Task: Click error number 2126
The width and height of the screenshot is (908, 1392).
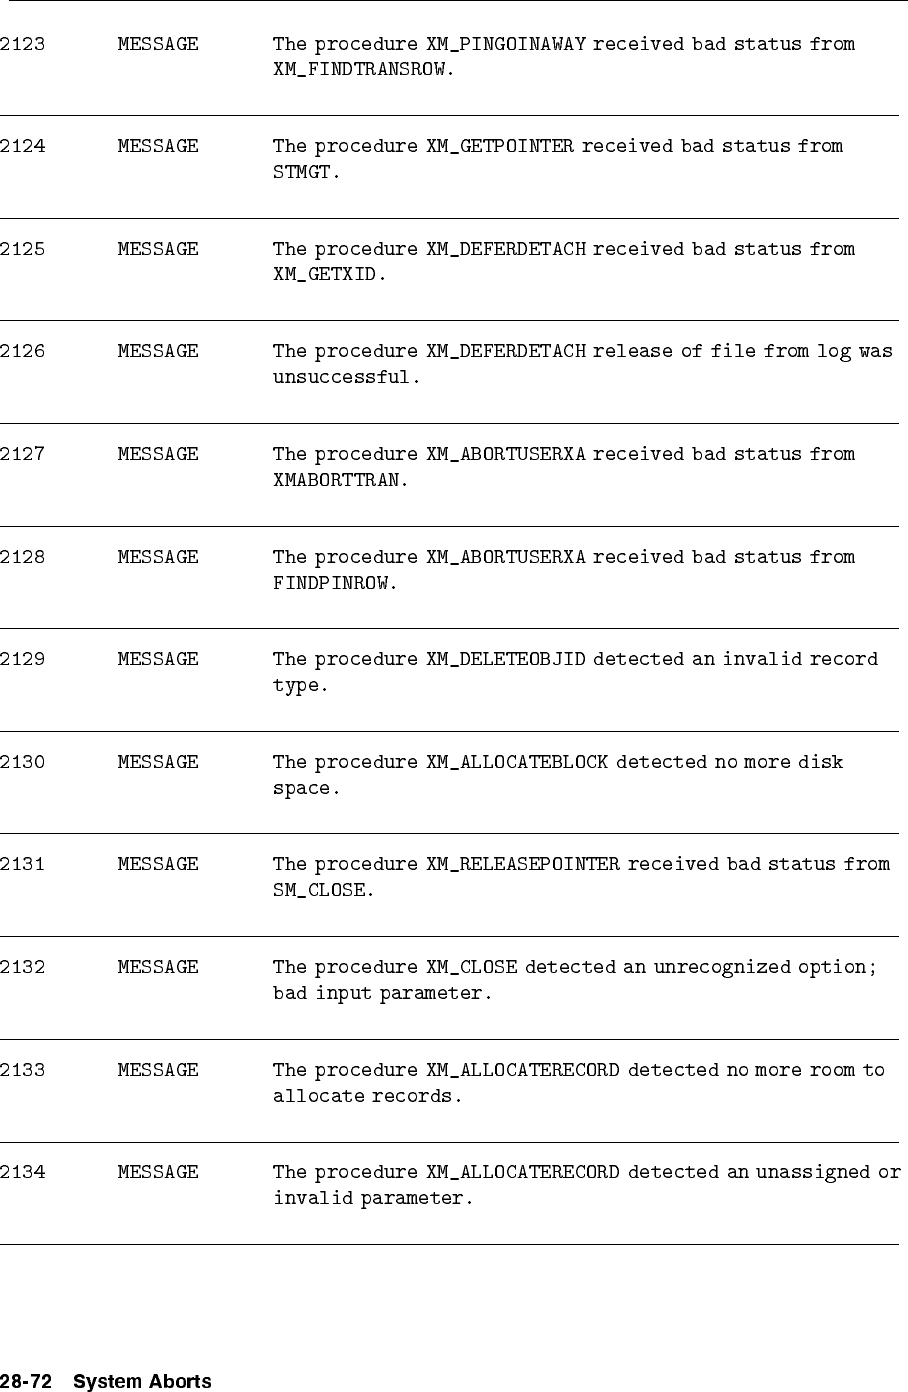Action: (x=22, y=351)
